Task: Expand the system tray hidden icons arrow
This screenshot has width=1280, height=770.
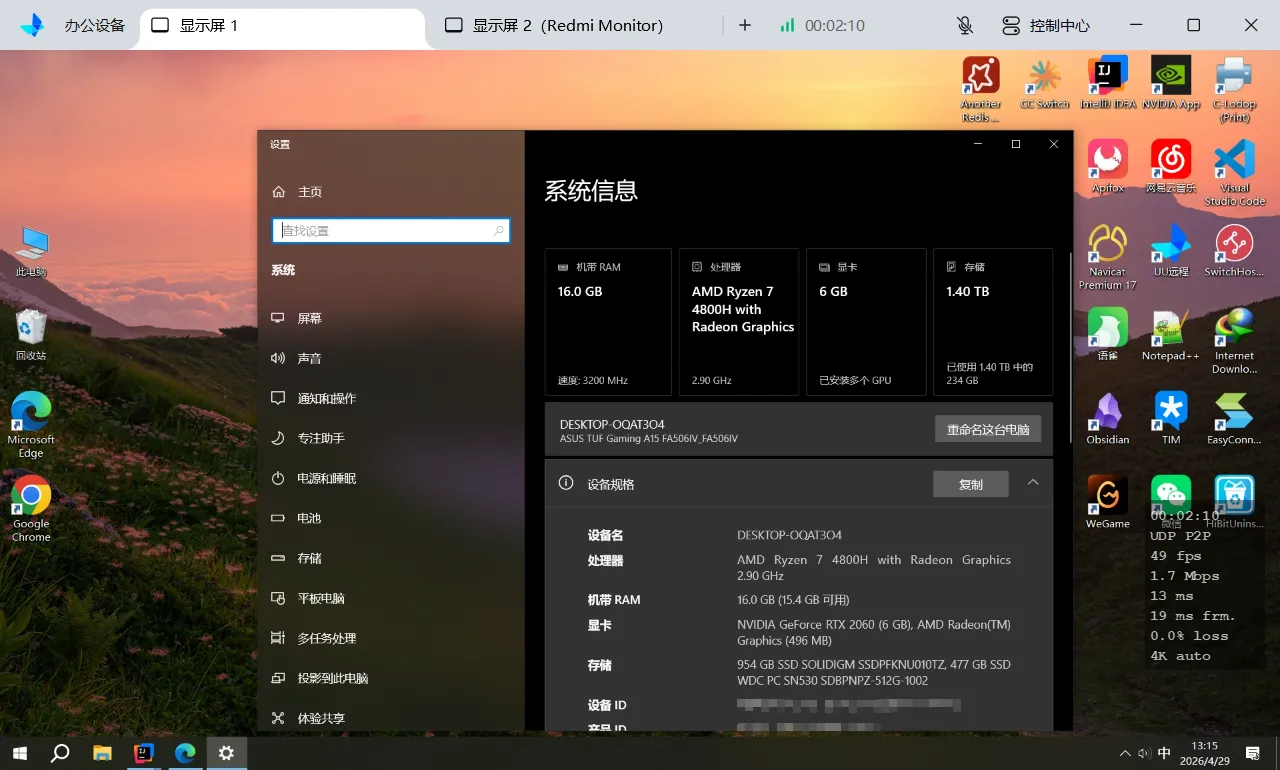Action: tap(1125, 753)
